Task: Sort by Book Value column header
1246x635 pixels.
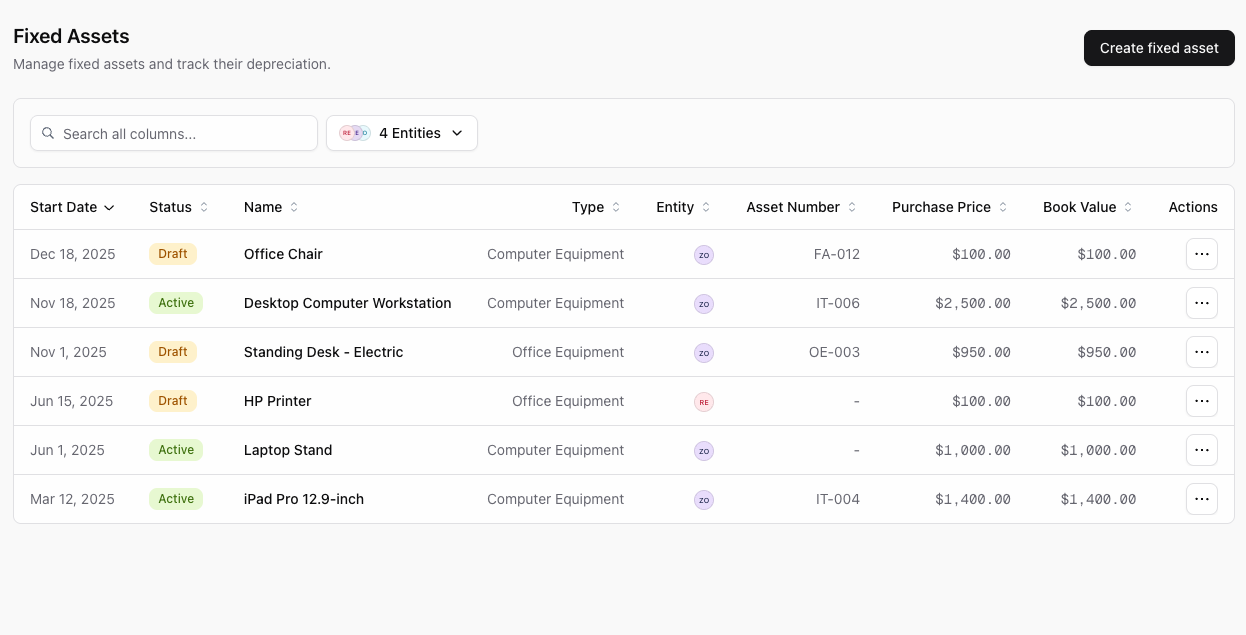Action: (1088, 207)
